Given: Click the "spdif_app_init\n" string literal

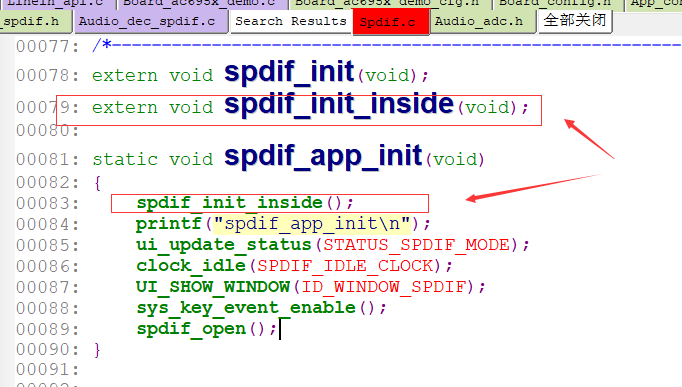Looking at the screenshot, I should point(312,224).
